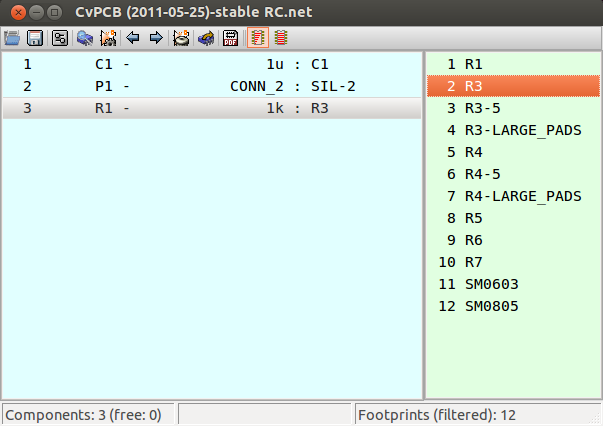Select component row C1 1u
Screen dimensions: 603x426
click(212, 64)
